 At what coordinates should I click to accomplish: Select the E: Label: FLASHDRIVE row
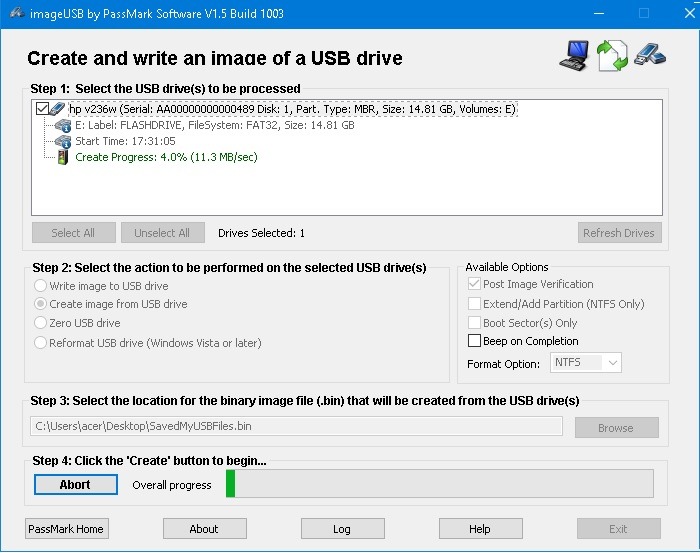click(214, 125)
